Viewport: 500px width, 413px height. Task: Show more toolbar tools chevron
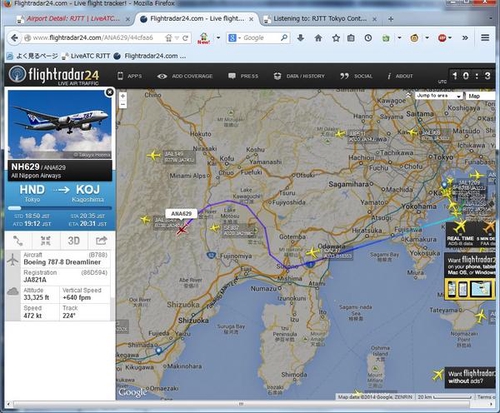[x=465, y=38]
